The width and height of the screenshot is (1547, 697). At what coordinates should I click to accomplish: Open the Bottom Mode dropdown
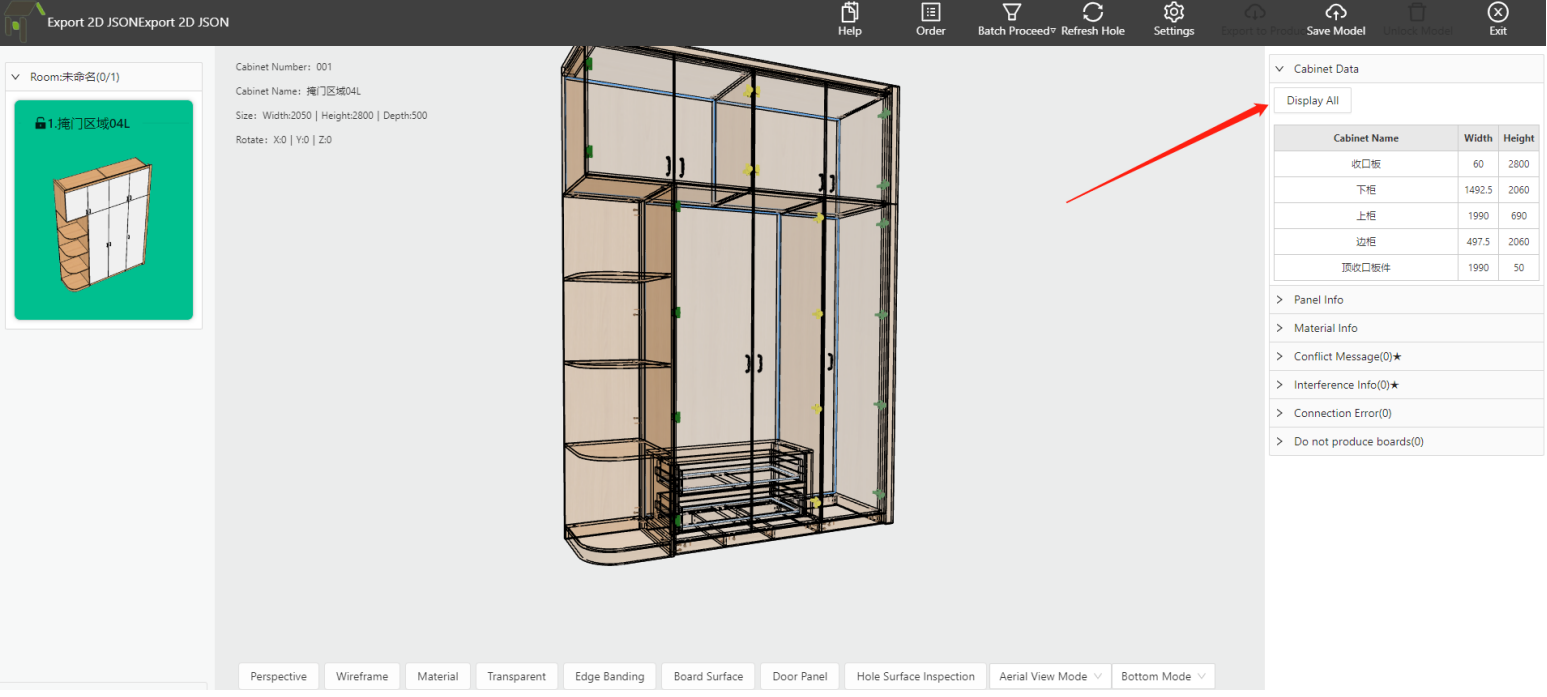pyautogui.click(x=1163, y=677)
